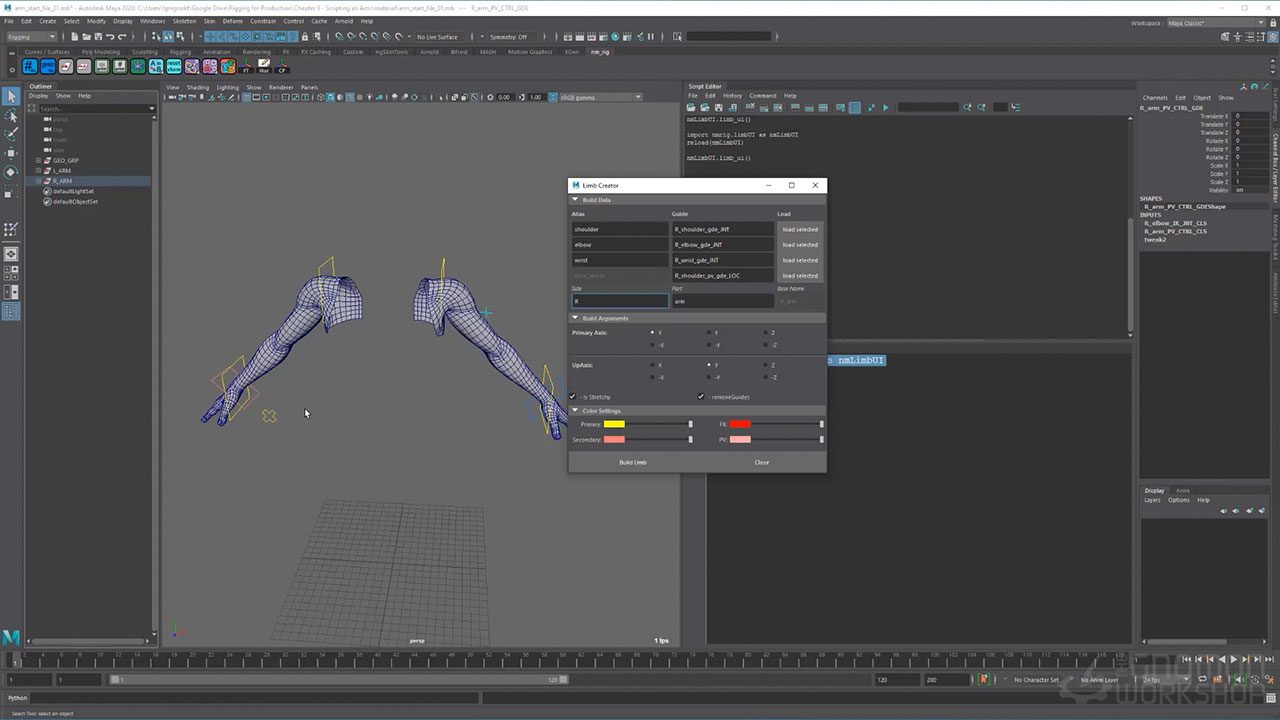
Task: Click the Build Limb button
Action: [x=632, y=462]
